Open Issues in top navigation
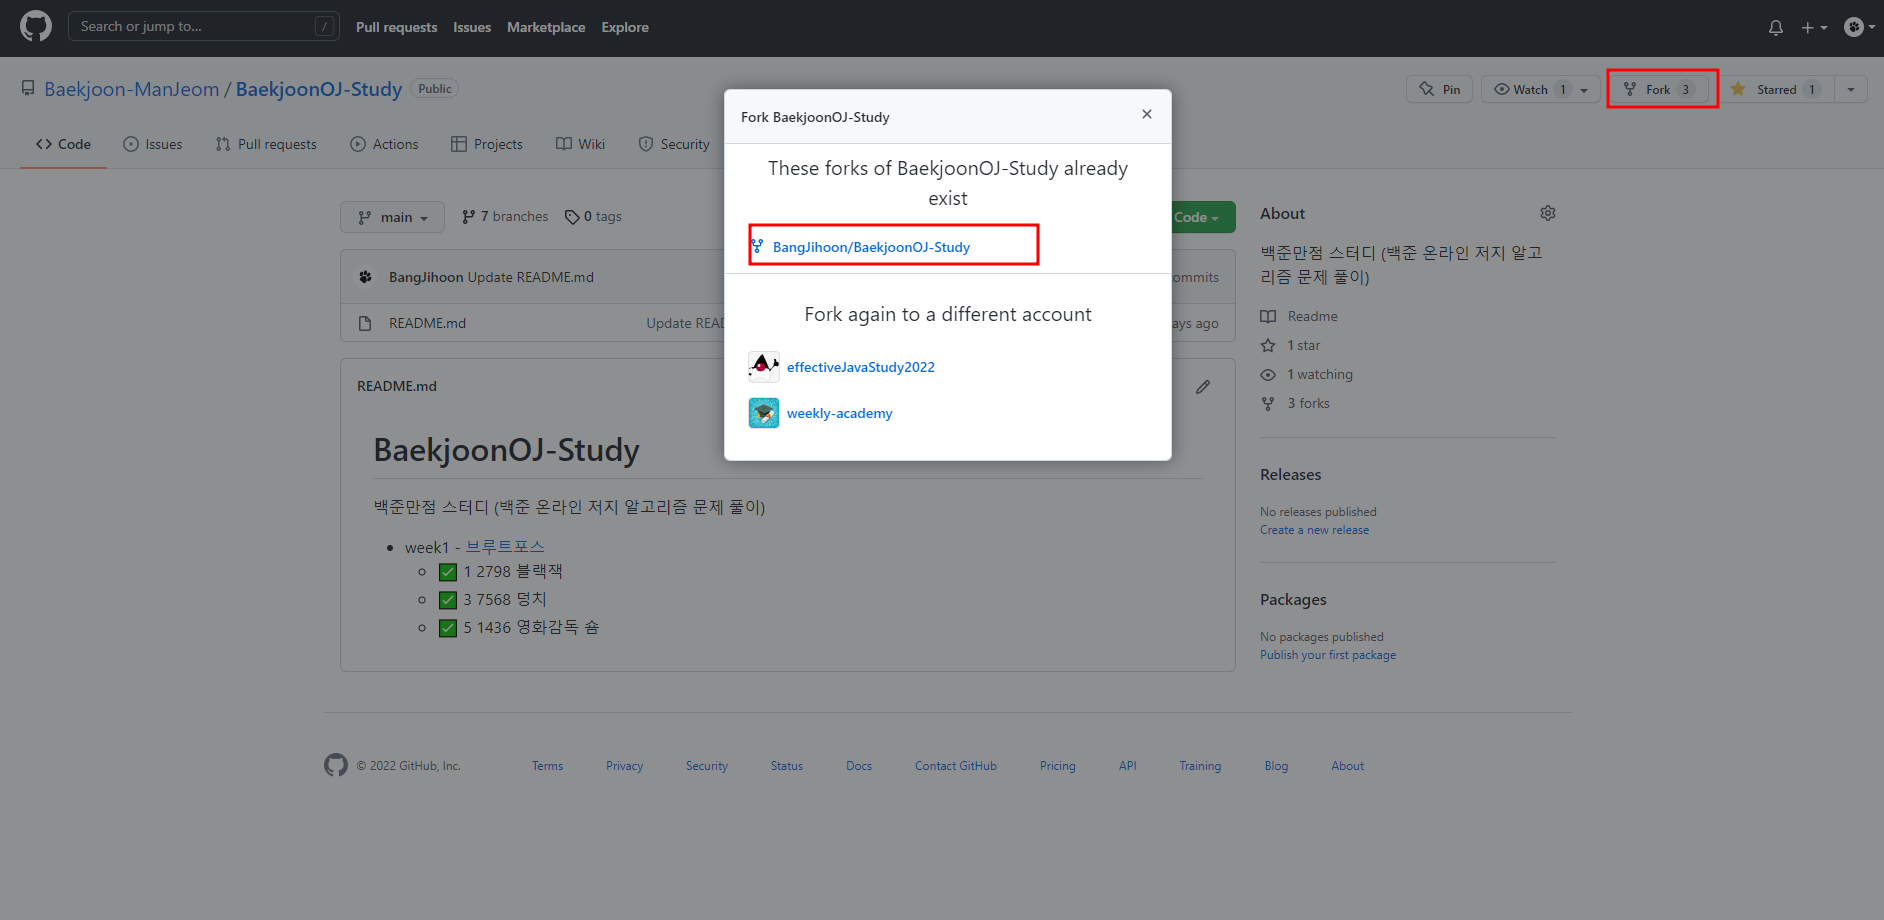Viewport: 1884px width, 920px height. pyautogui.click(x=472, y=27)
